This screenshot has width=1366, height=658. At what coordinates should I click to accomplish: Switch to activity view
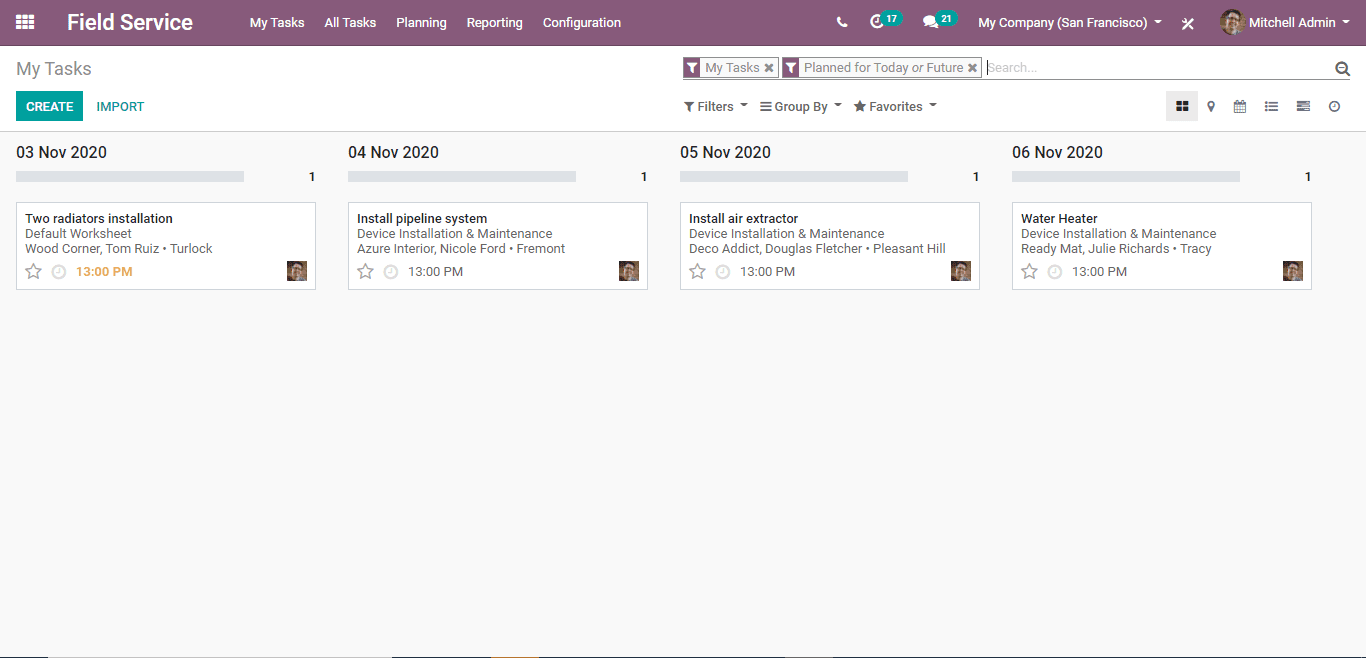[1334, 106]
